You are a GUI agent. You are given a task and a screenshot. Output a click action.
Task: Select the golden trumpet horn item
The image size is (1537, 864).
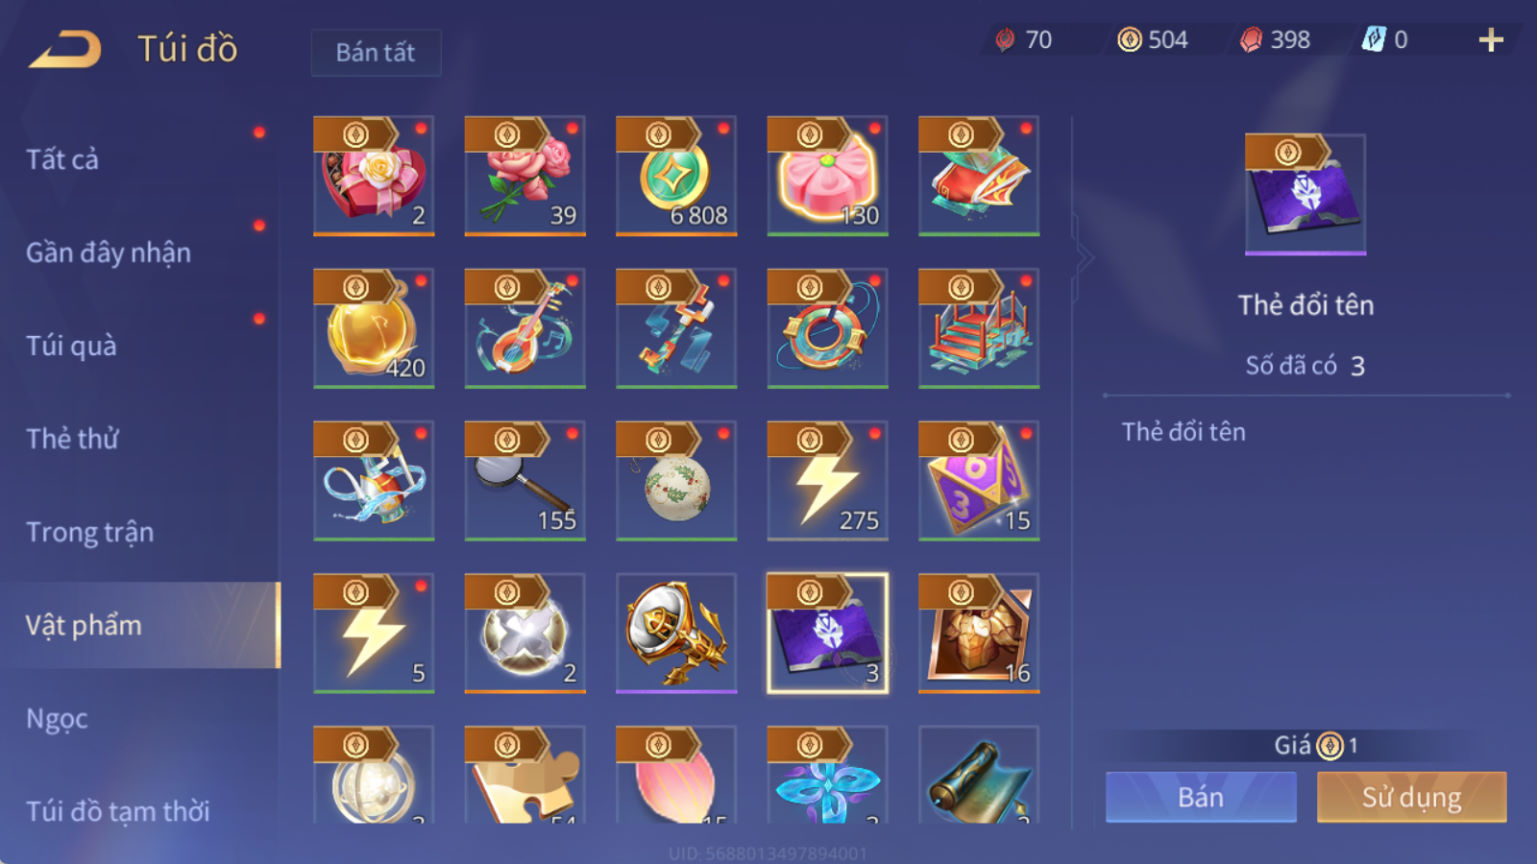coord(676,633)
